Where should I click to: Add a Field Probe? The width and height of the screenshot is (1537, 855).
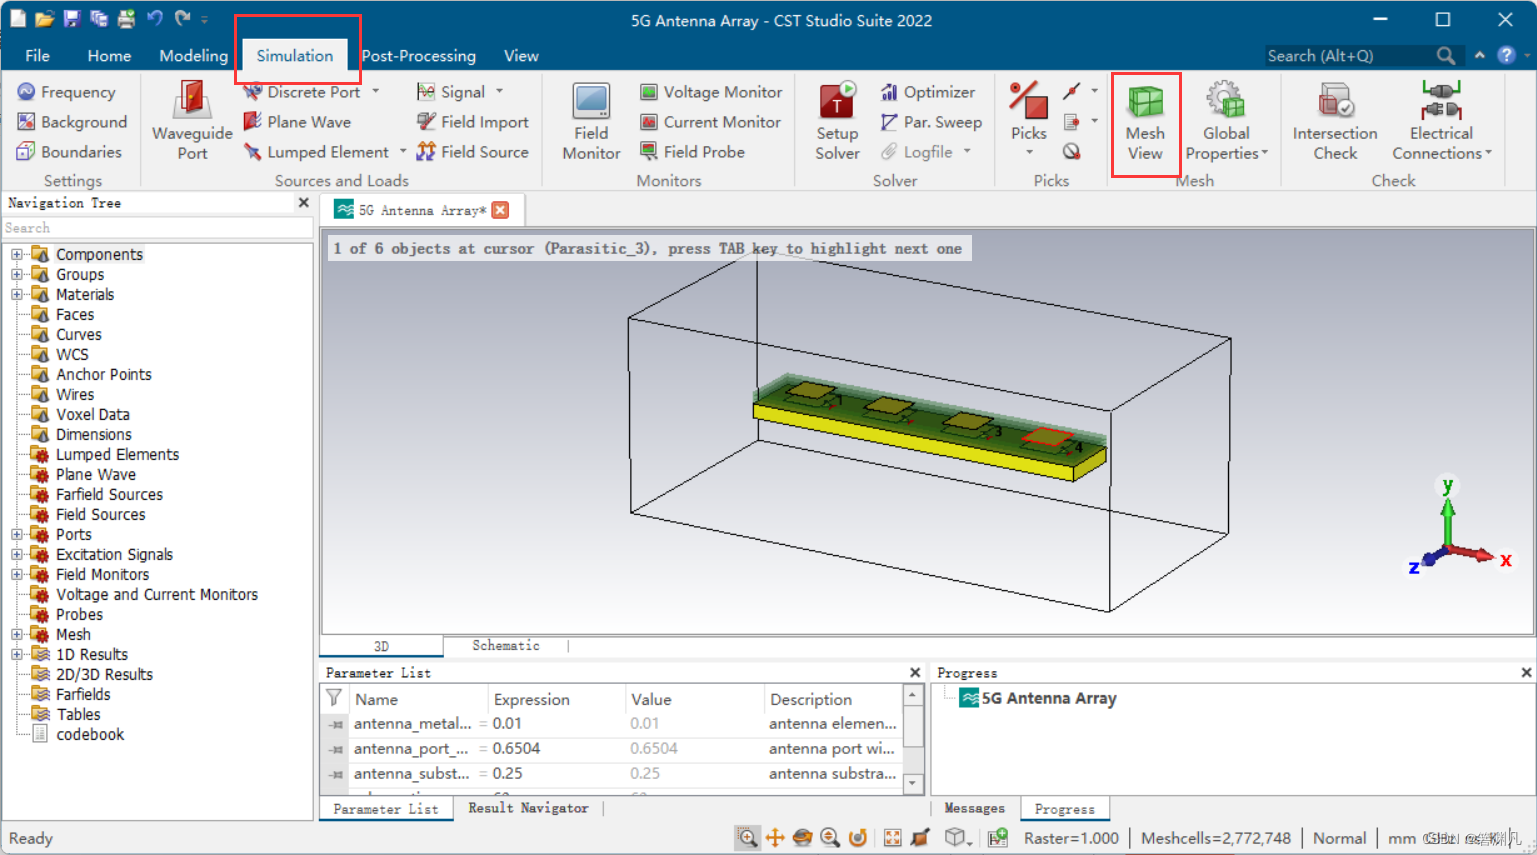pyautogui.click(x=692, y=152)
